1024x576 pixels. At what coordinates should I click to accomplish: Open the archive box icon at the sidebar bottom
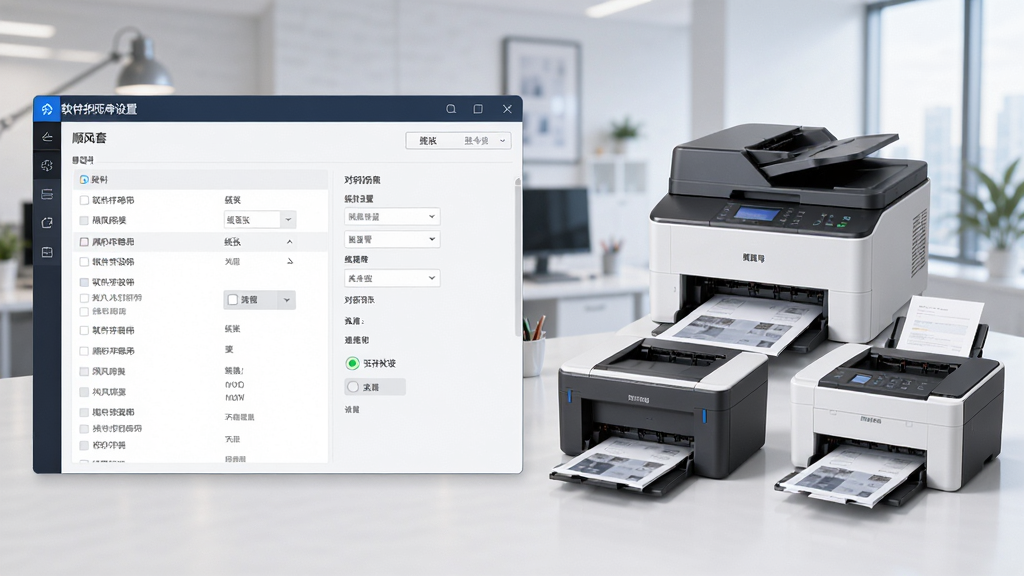[47, 251]
